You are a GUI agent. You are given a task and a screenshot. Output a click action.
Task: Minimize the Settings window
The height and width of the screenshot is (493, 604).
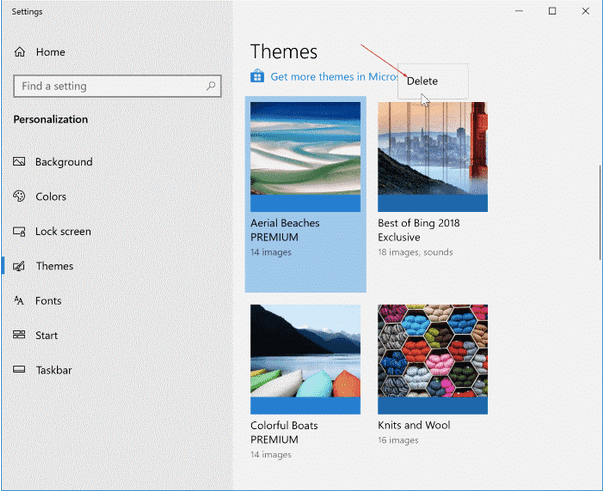click(x=519, y=11)
